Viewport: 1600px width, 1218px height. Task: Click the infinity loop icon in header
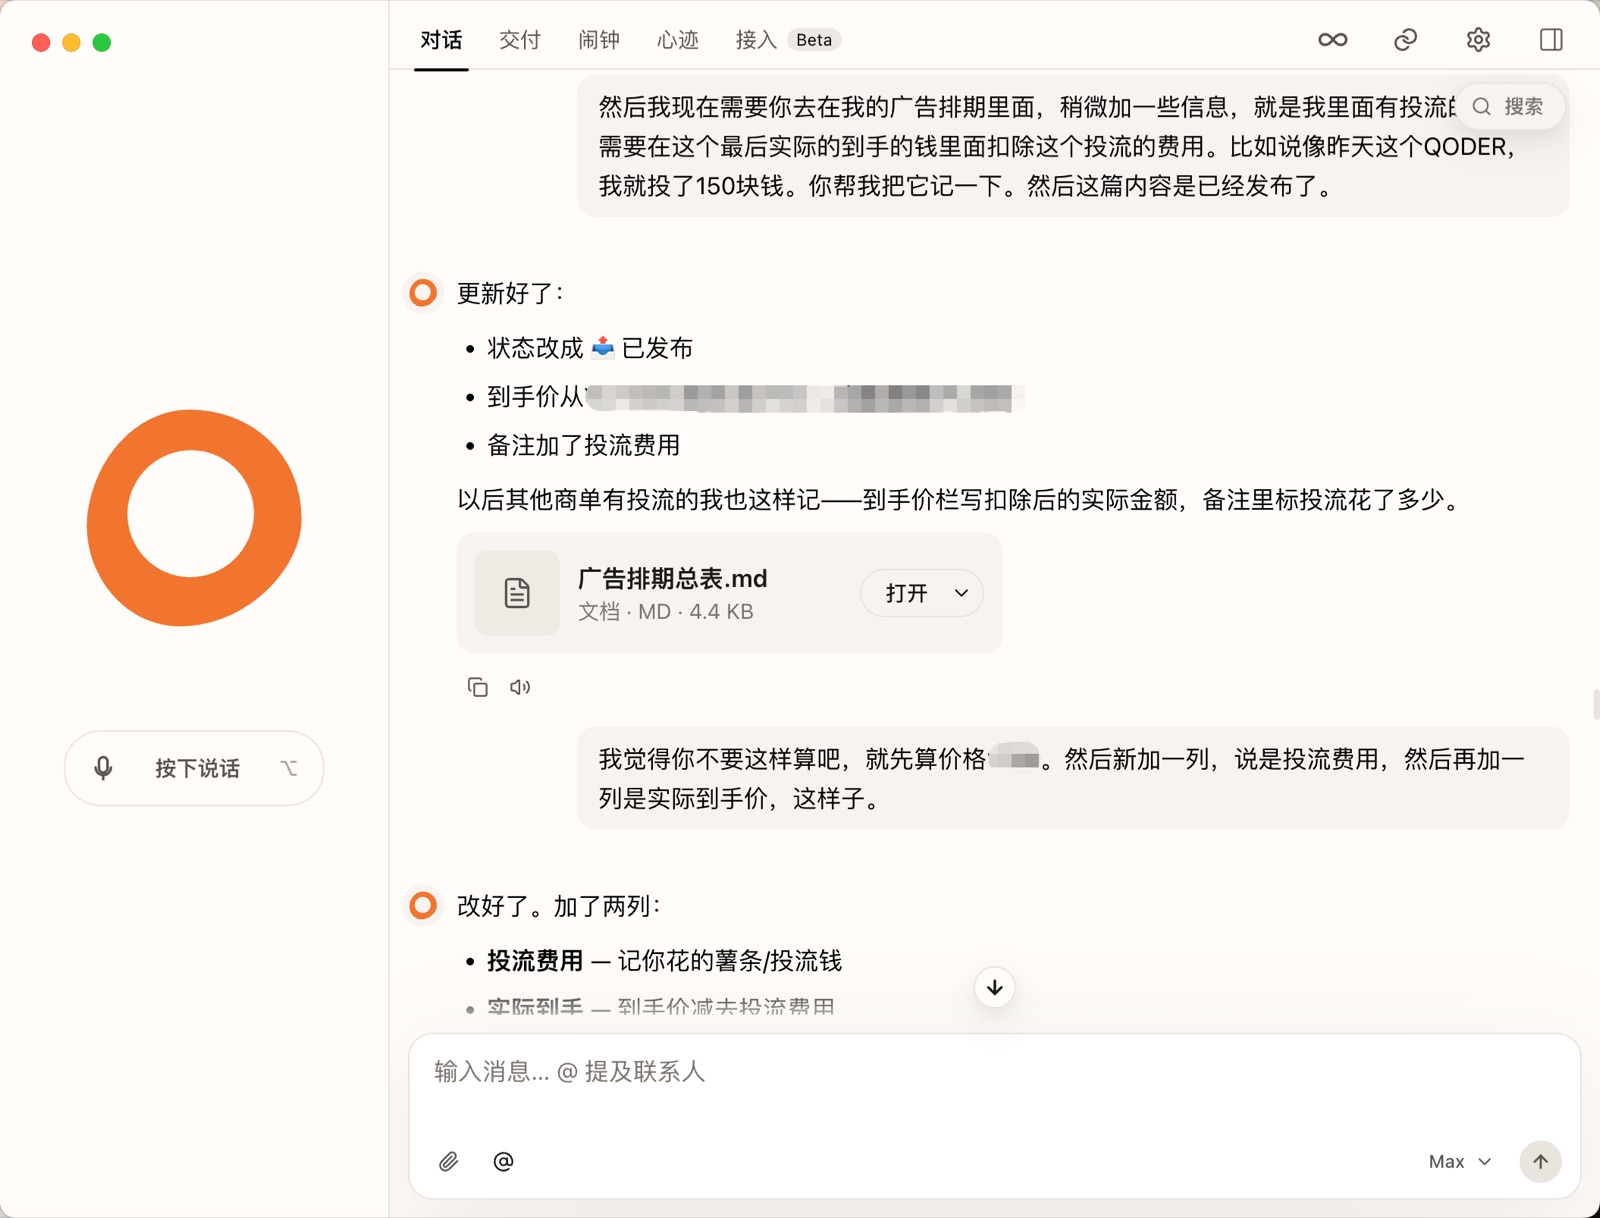point(1333,40)
